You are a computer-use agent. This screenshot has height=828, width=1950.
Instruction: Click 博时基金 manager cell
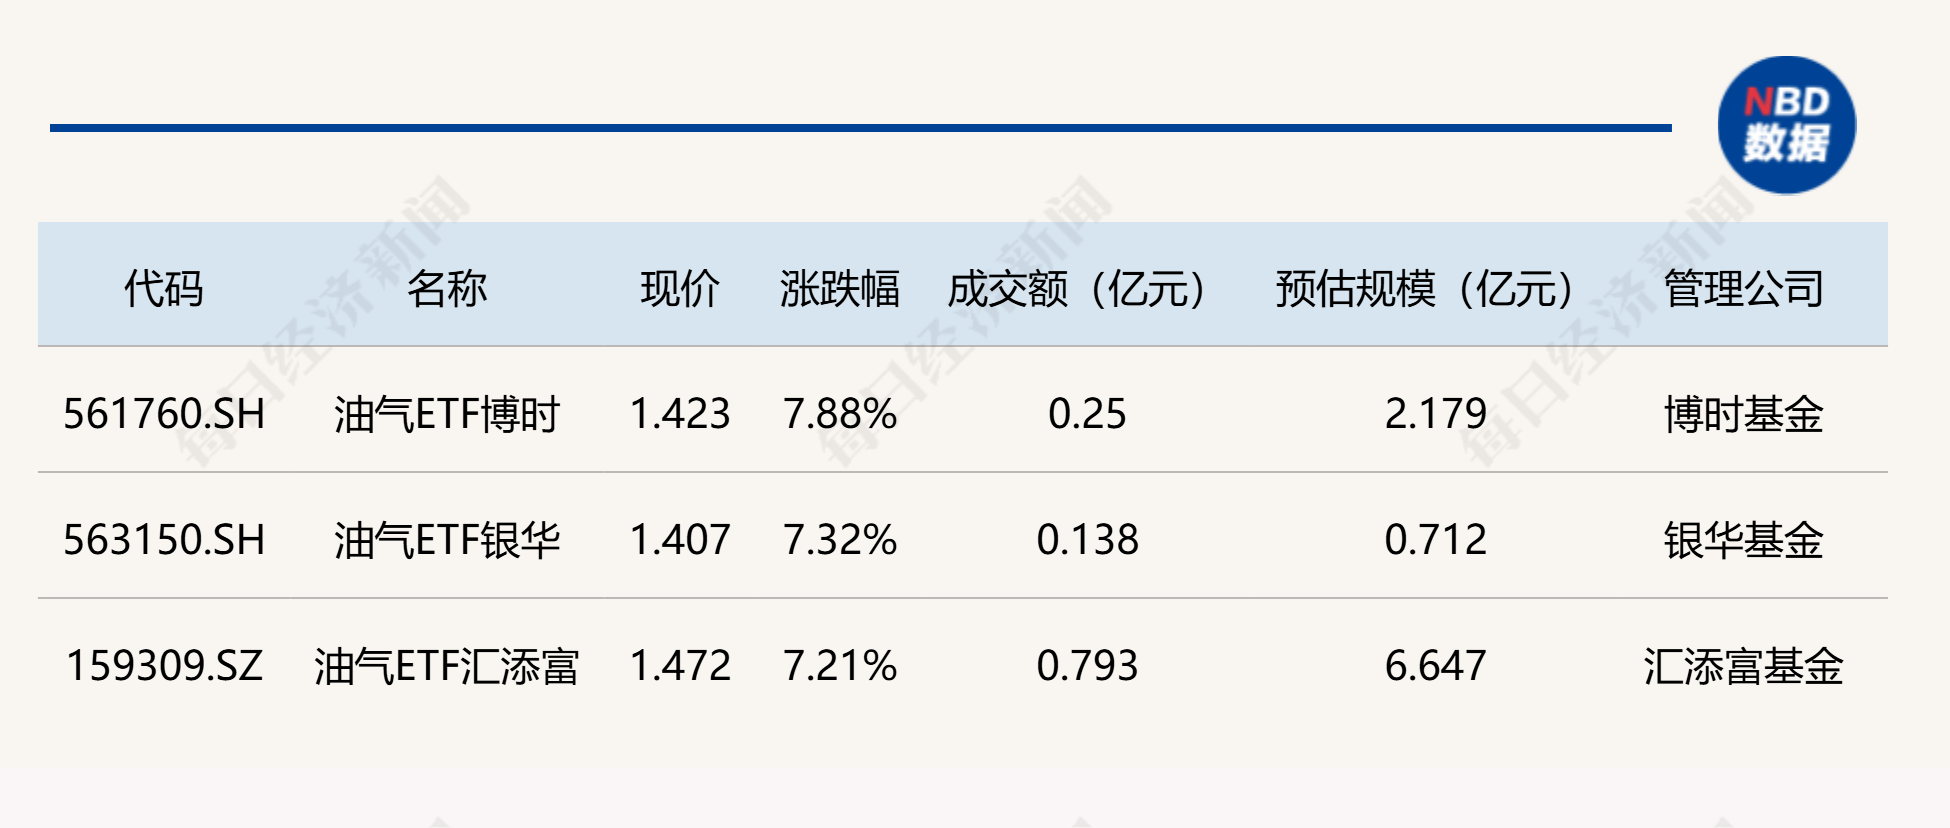(1743, 414)
